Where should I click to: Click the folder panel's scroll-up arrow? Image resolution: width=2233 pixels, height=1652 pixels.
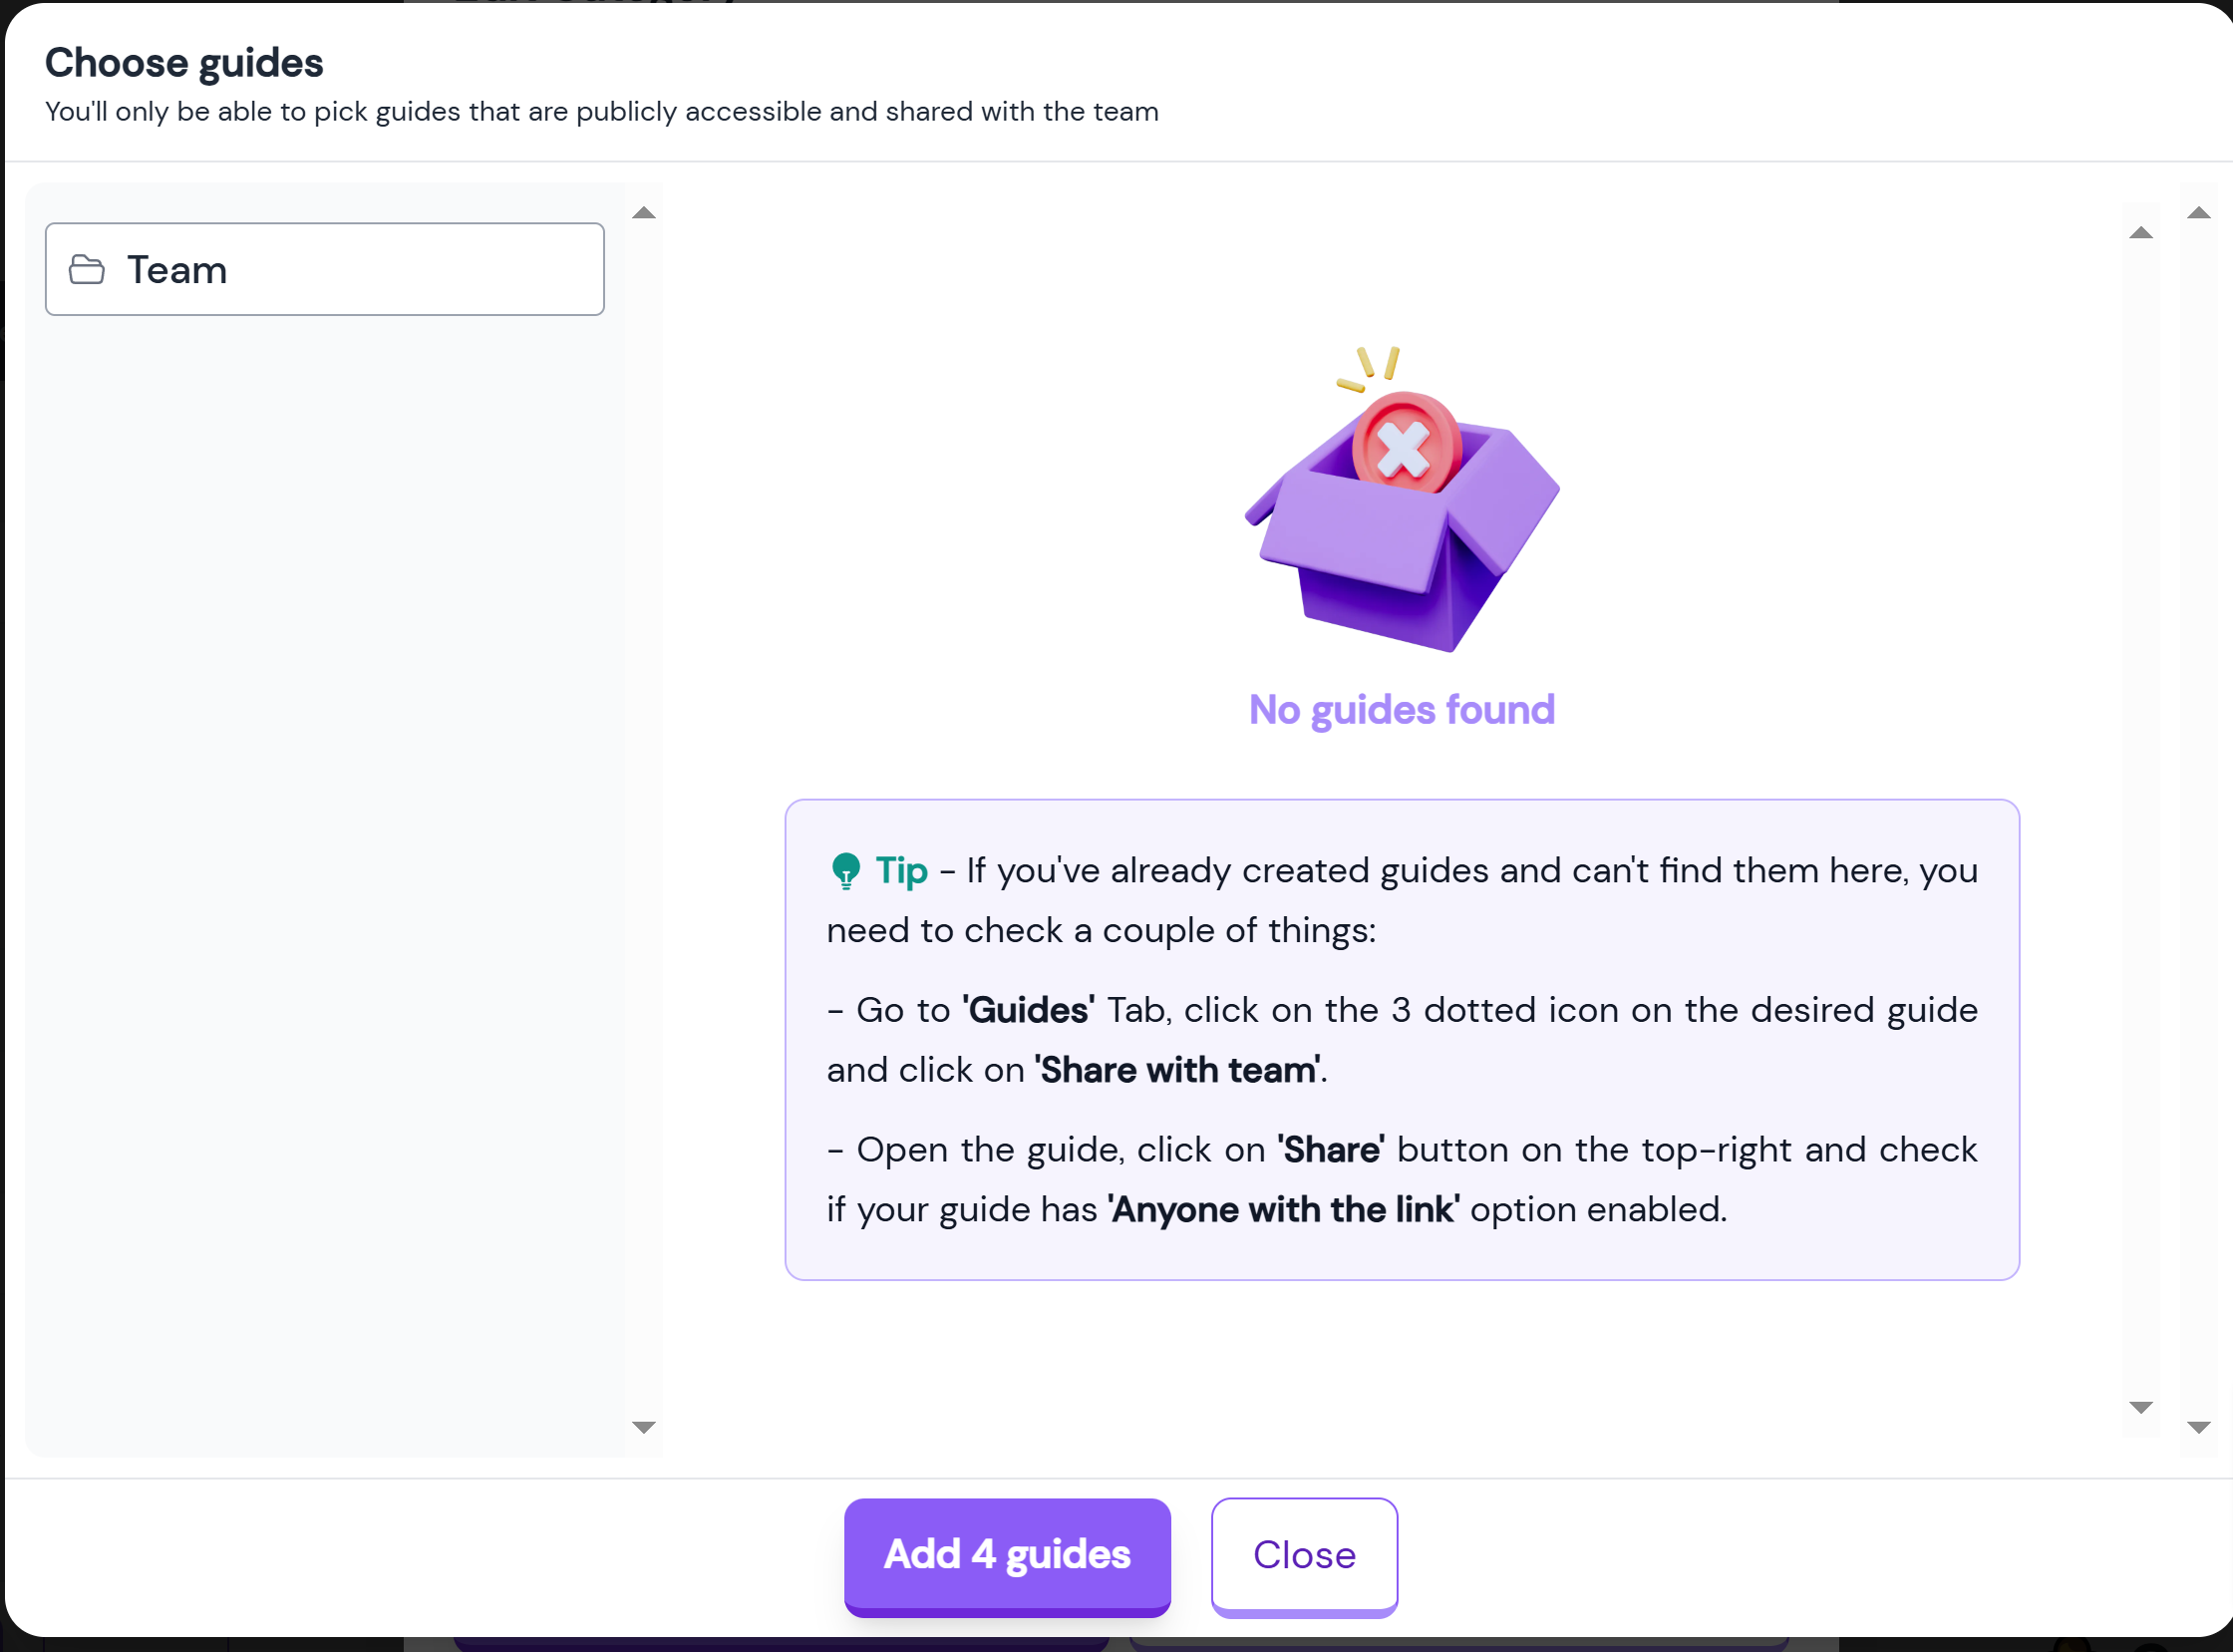tap(644, 213)
